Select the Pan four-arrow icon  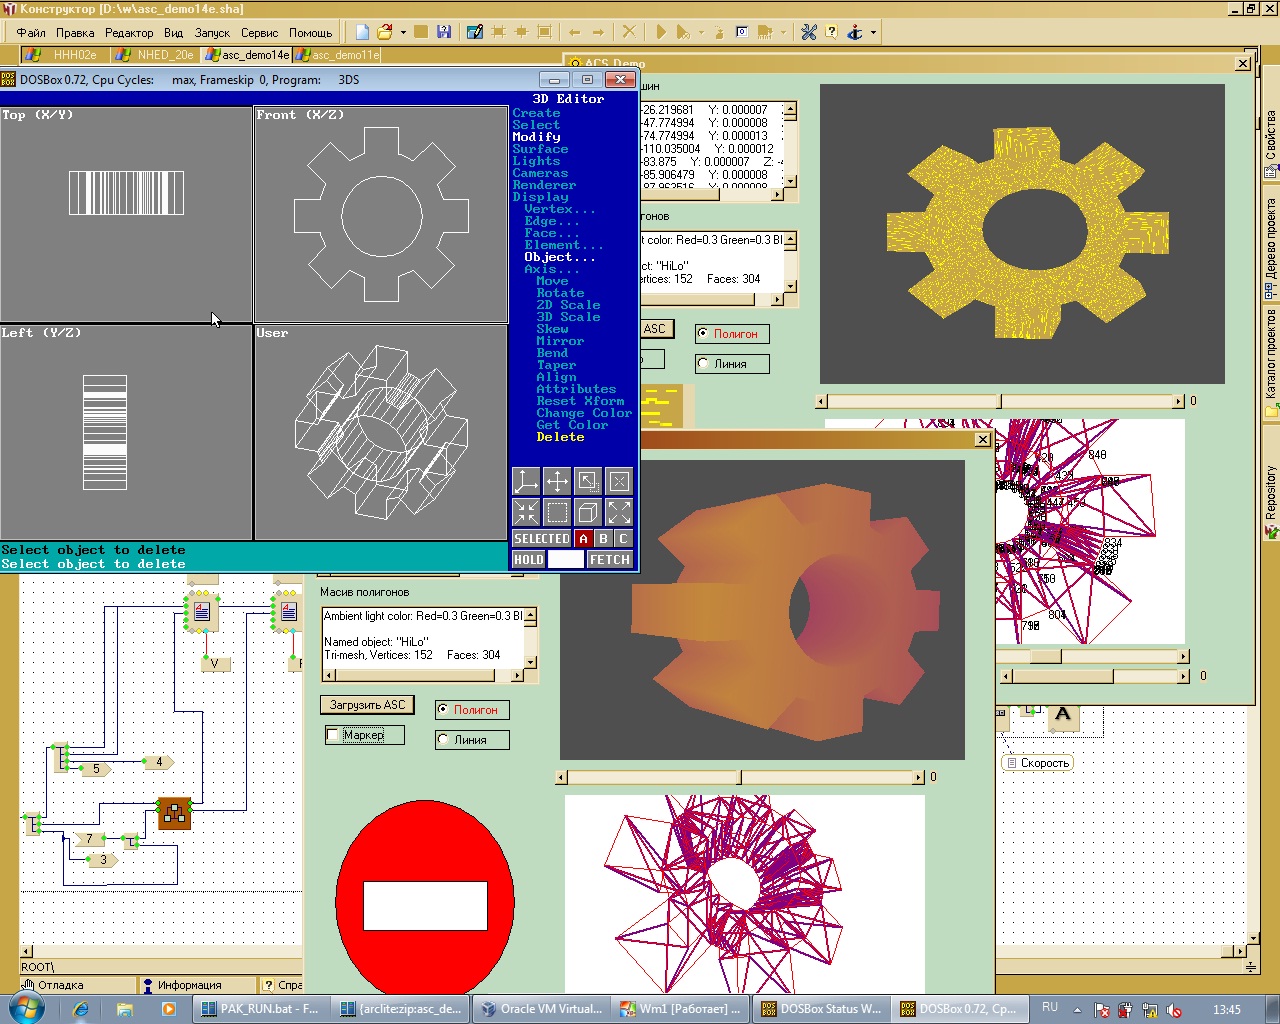(557, 482)
